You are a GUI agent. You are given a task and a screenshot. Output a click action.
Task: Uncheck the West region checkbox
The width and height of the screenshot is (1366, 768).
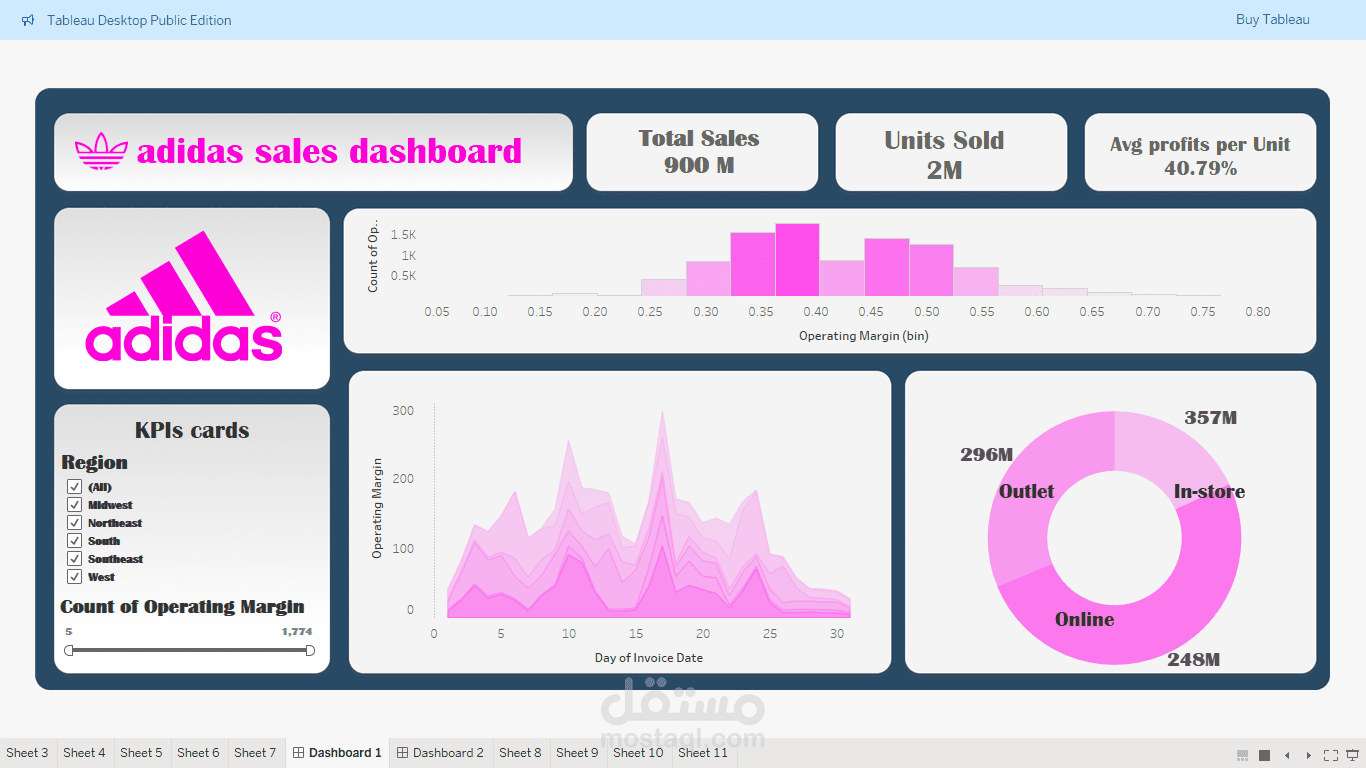coord(74,577)
